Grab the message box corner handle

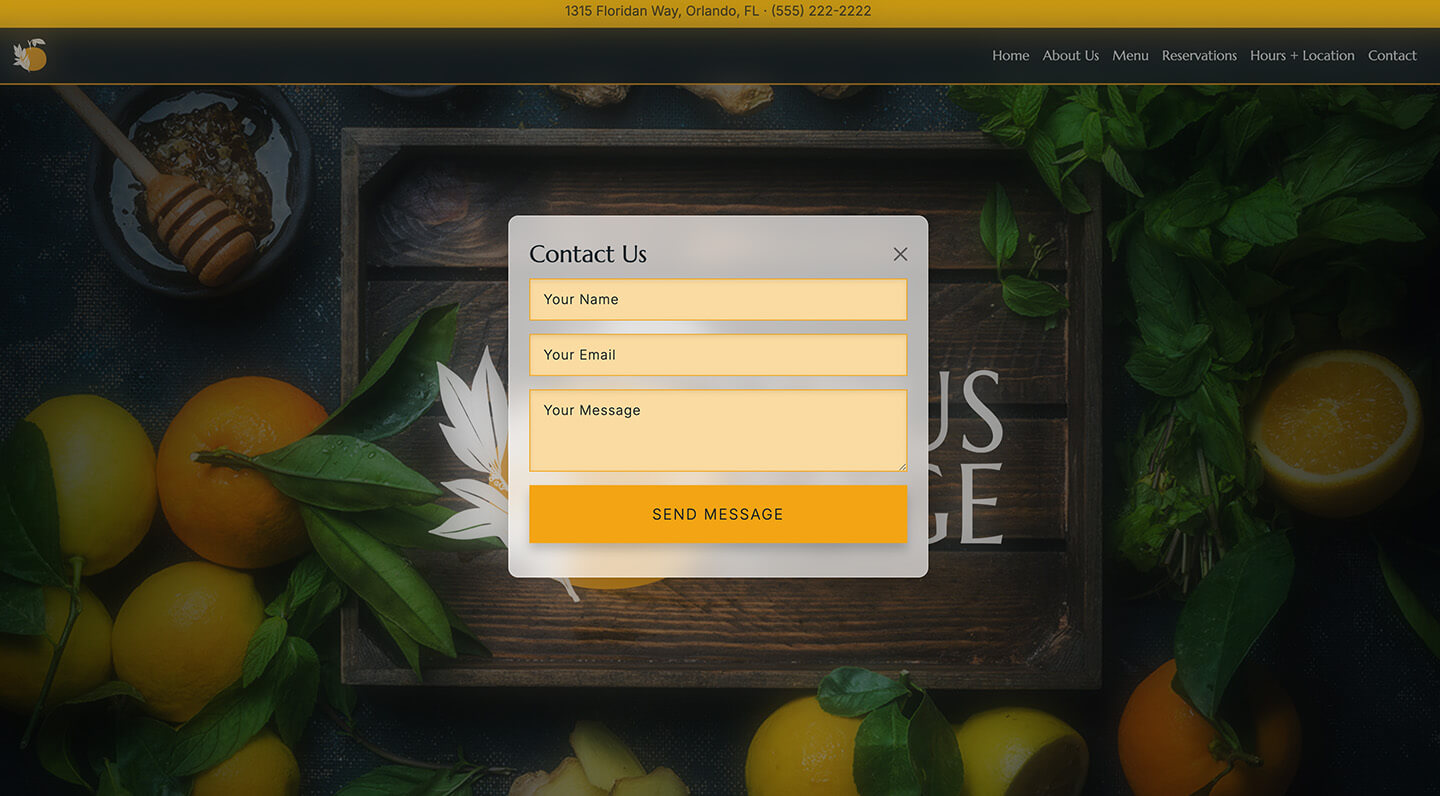click(x=902, y=466)
